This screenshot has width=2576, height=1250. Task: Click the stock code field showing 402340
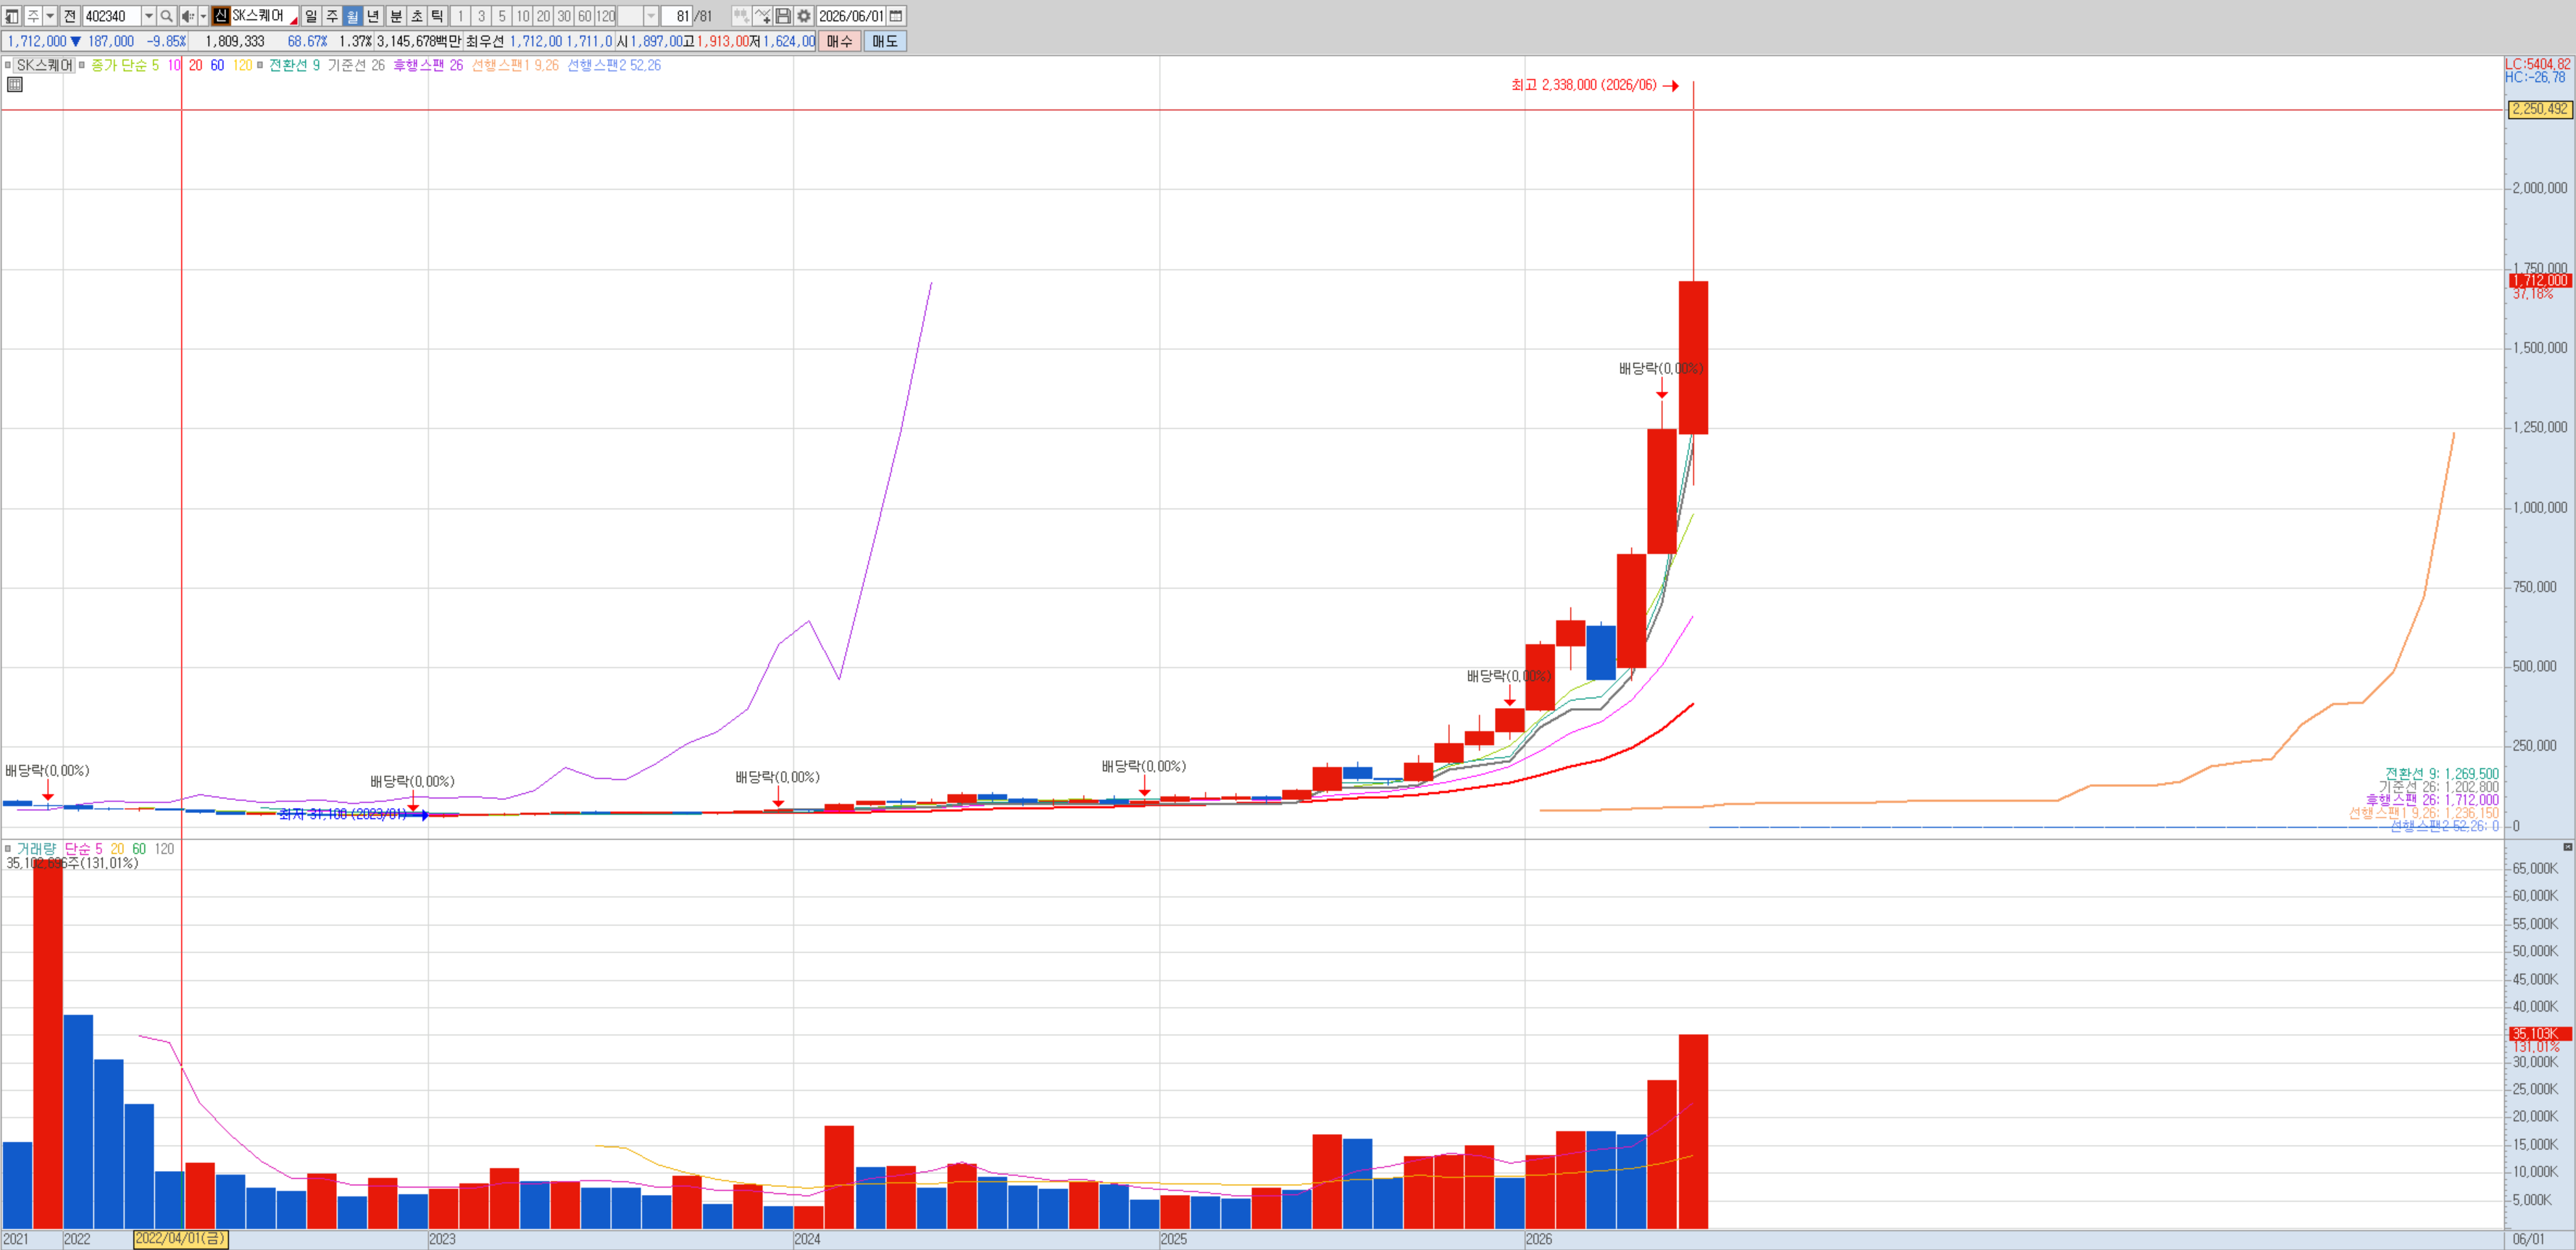click(111, 16)
